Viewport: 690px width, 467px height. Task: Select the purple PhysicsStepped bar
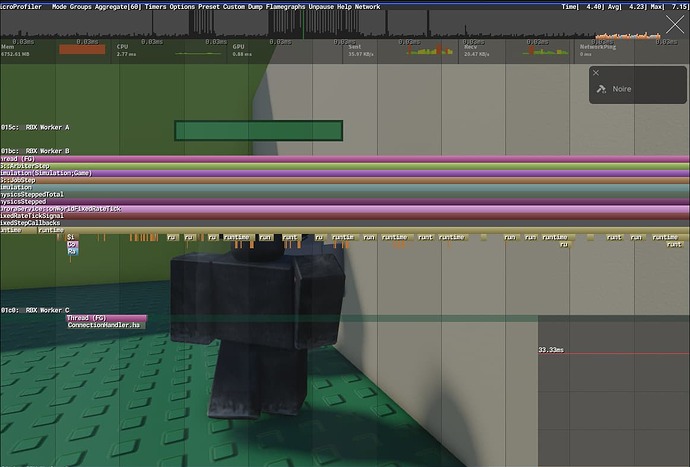[x=345, y=201]
